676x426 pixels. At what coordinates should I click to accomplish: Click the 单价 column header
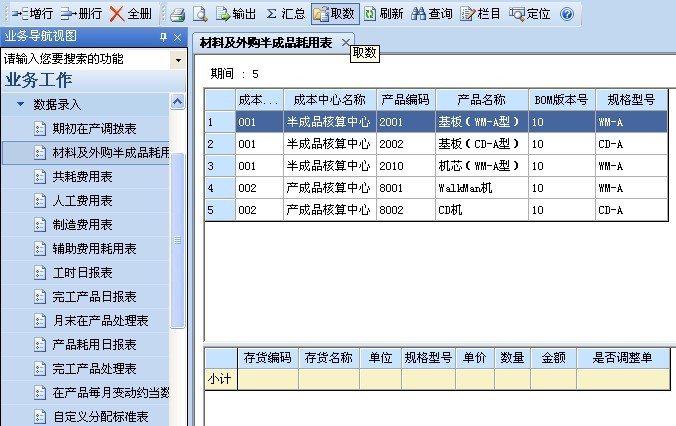pos(475,358)
